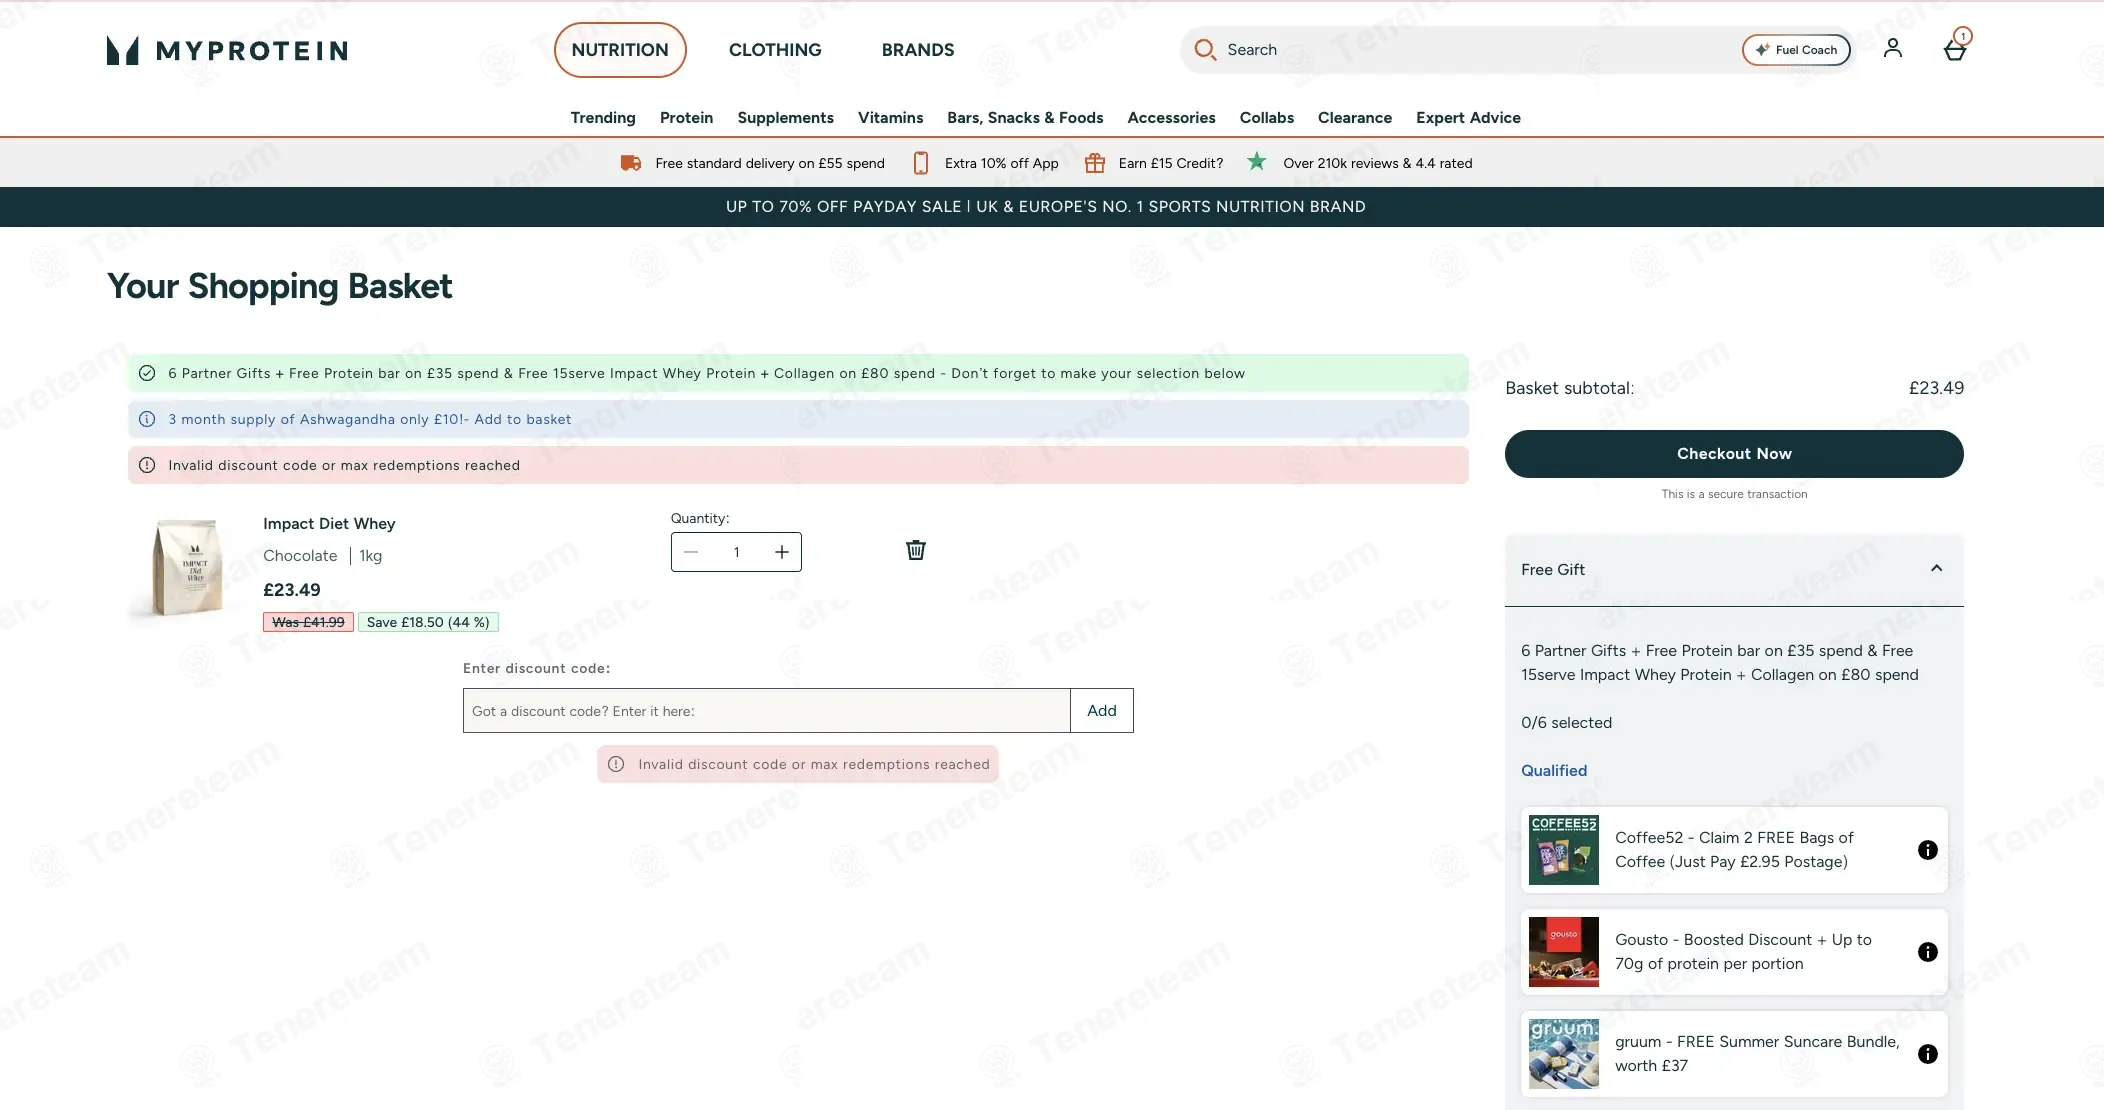Open the Trending menu

603,118
